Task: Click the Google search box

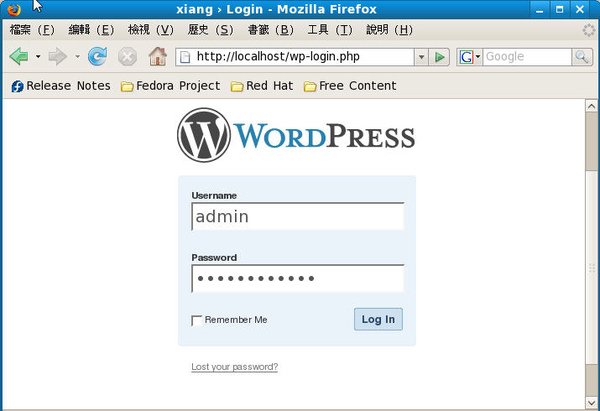Action: [527, 57]
